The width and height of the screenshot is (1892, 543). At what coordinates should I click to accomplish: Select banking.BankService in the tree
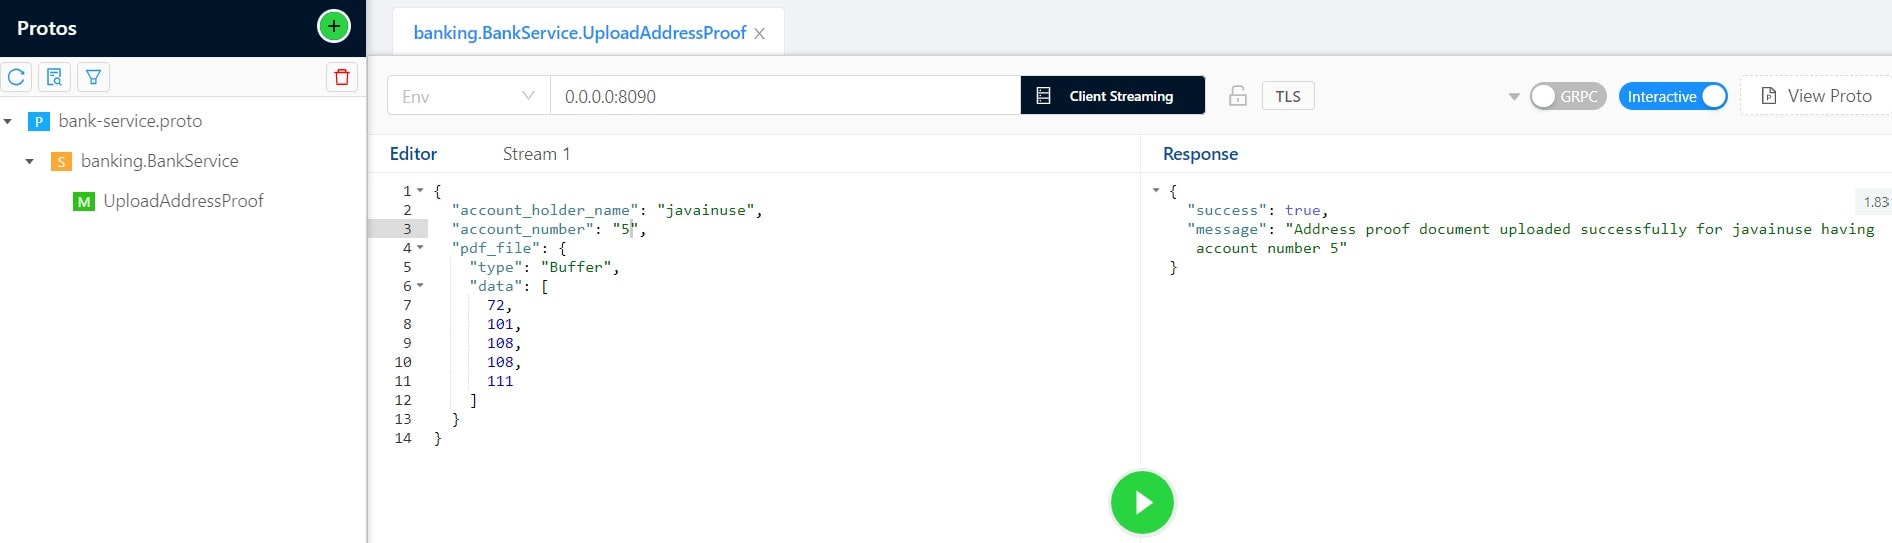point(160,161)
